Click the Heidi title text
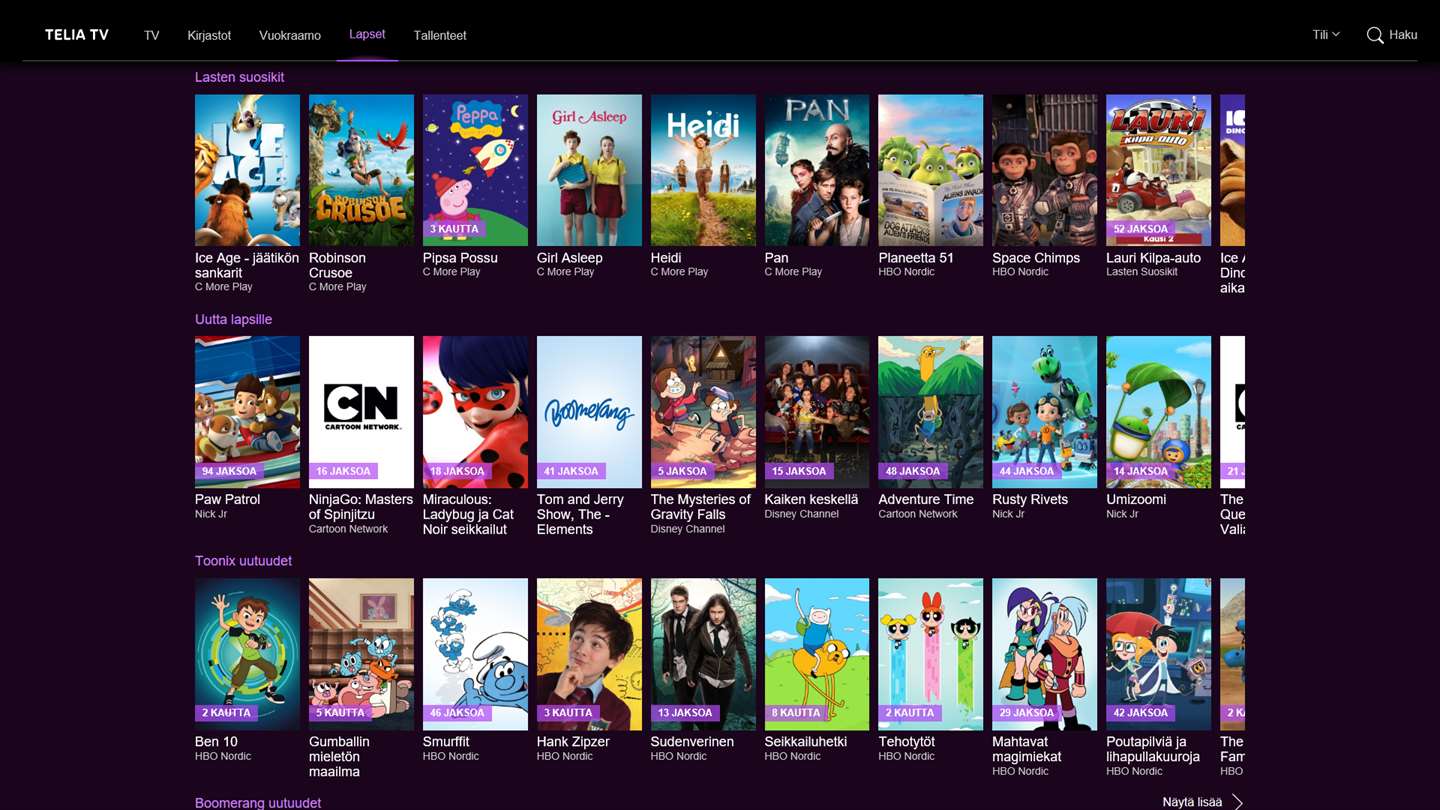Screen dimensions: 1440x810 coord(666,258)
